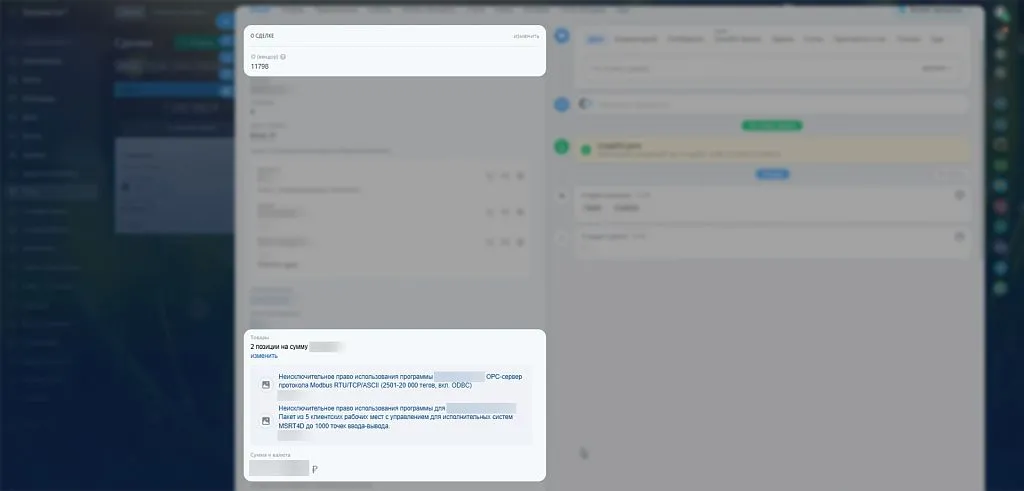Click the Сумма и валюта amount field
Screen dimensions: 1024x491
(279, 468)
